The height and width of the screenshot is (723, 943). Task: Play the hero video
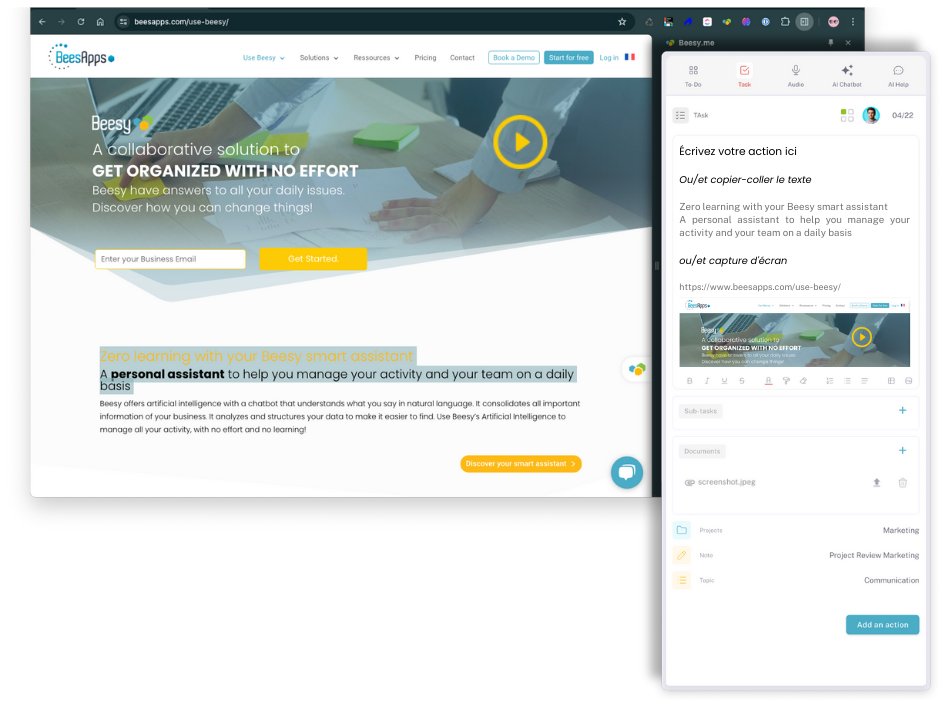(x=520, y=142)
